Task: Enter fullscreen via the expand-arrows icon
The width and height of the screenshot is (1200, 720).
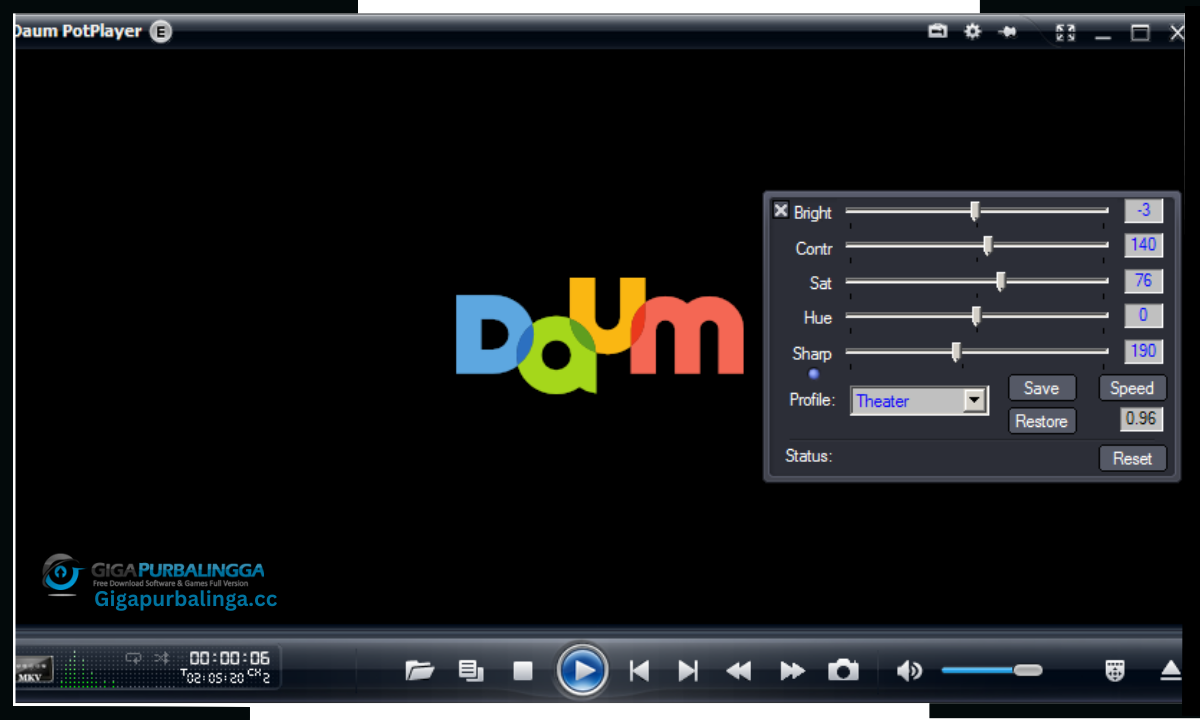Action: click(1066, 33)
